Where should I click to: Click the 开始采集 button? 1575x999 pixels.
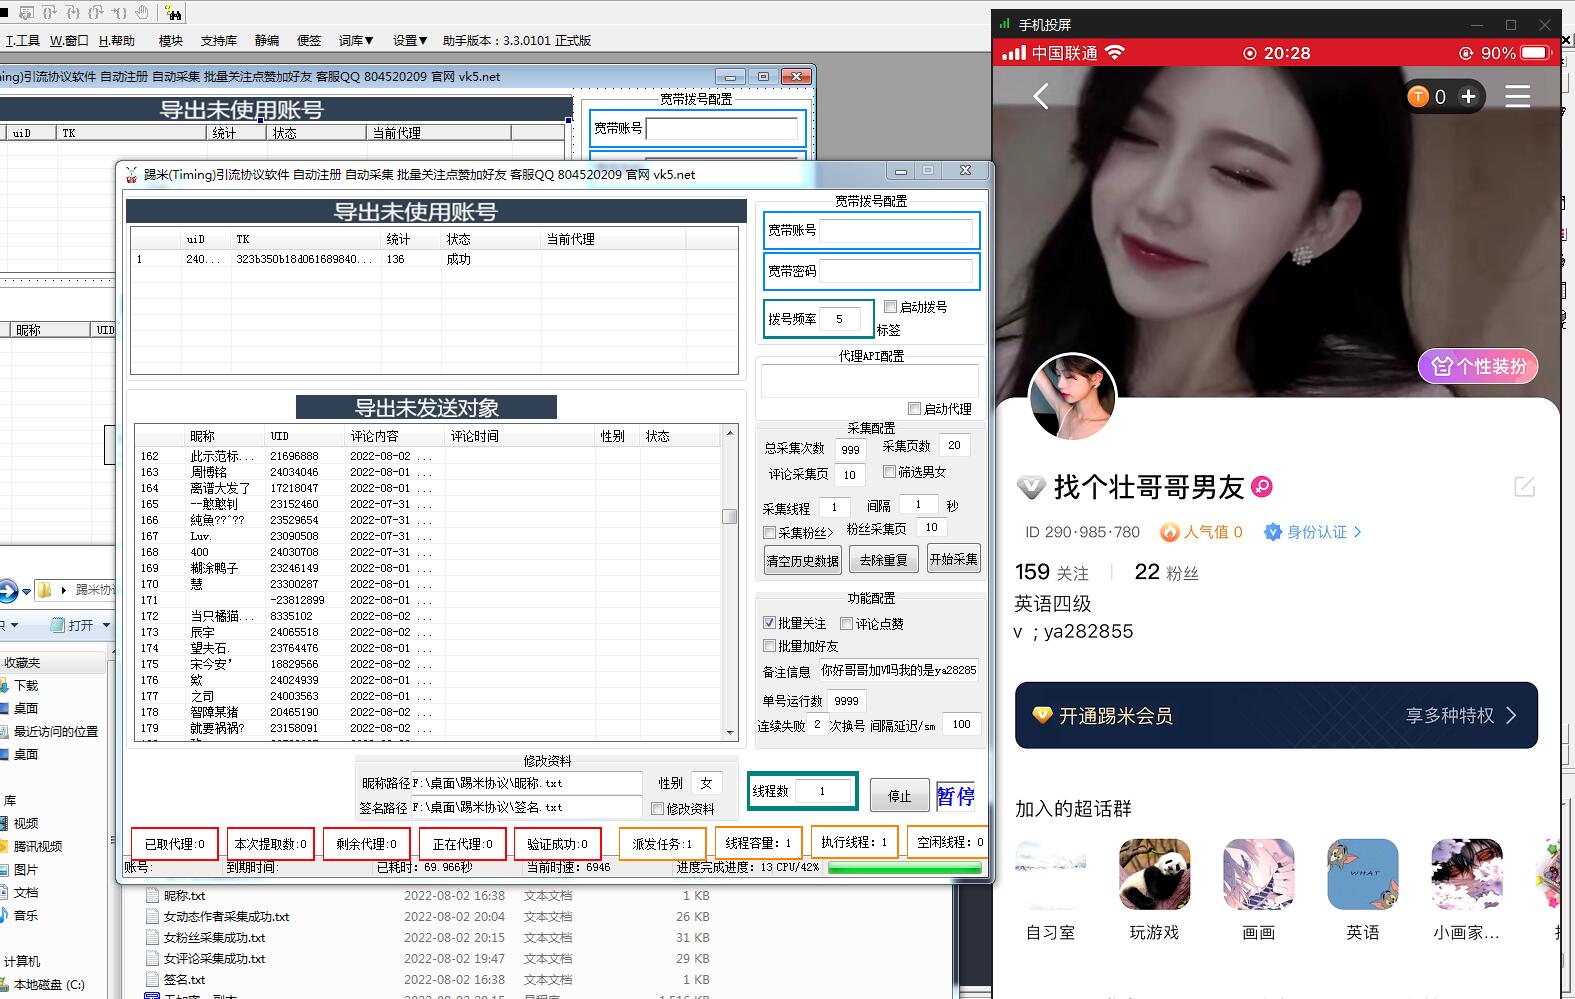coord(953,559)
